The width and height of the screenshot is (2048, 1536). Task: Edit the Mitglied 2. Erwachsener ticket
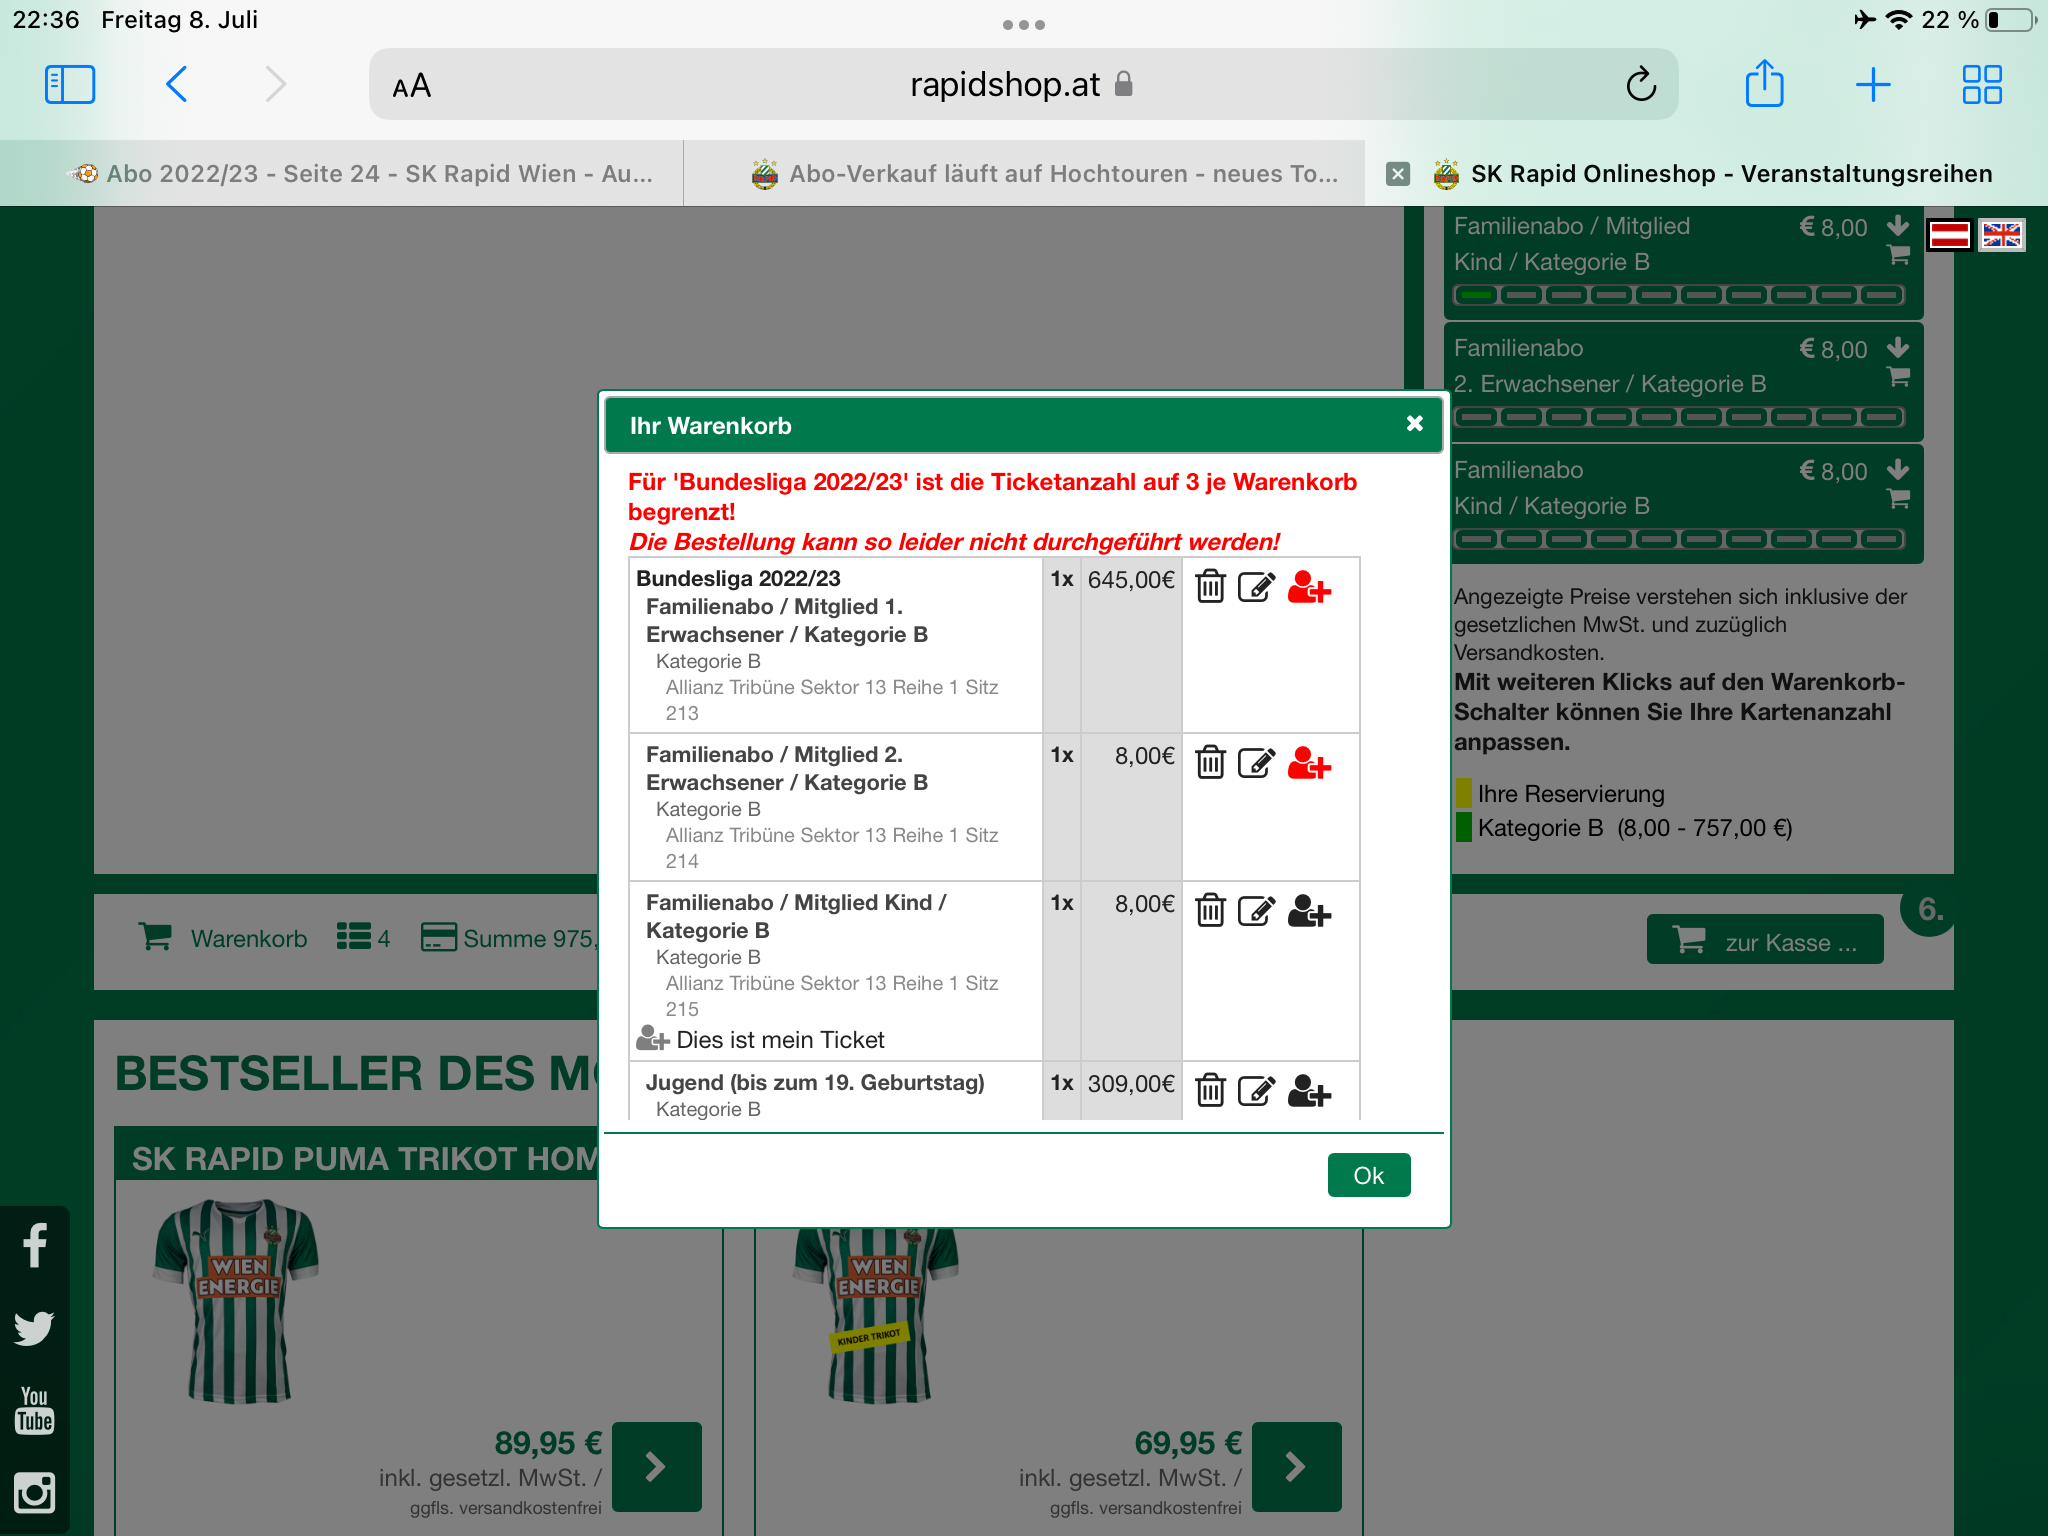click(x=1256, y=762)
